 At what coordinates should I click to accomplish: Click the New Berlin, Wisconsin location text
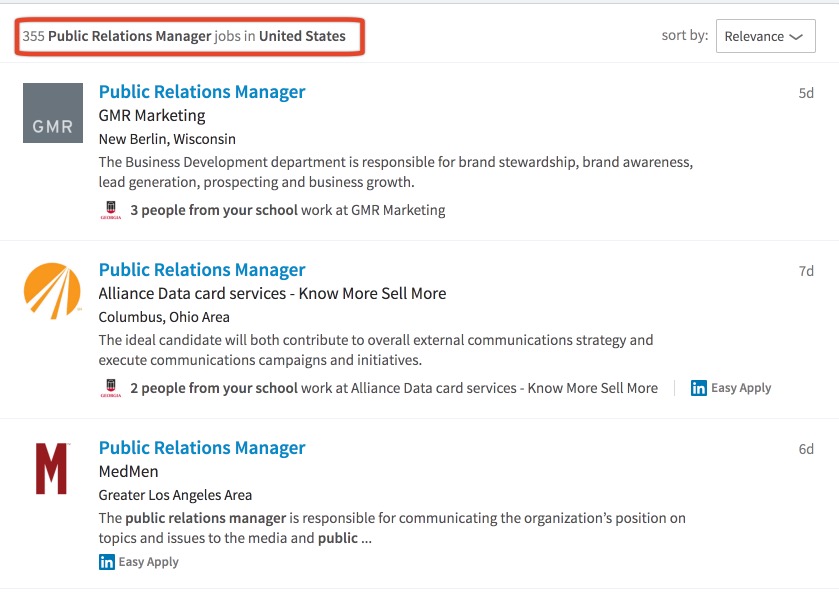point(167,139)
